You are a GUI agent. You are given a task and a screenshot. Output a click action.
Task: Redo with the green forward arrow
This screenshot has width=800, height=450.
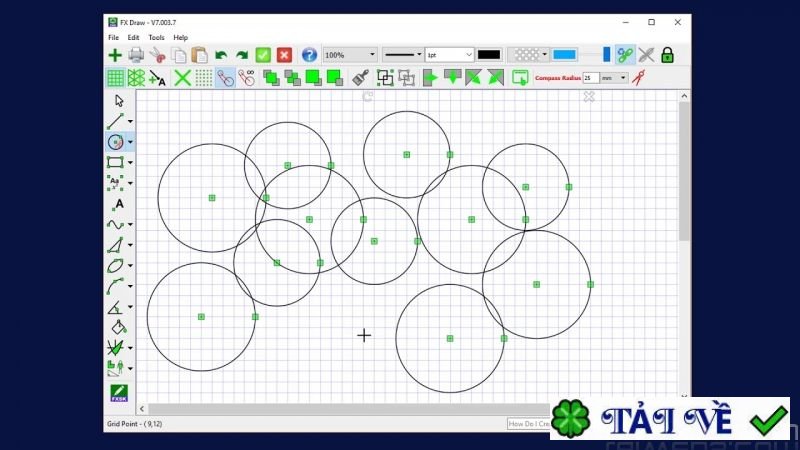[242, 55]
